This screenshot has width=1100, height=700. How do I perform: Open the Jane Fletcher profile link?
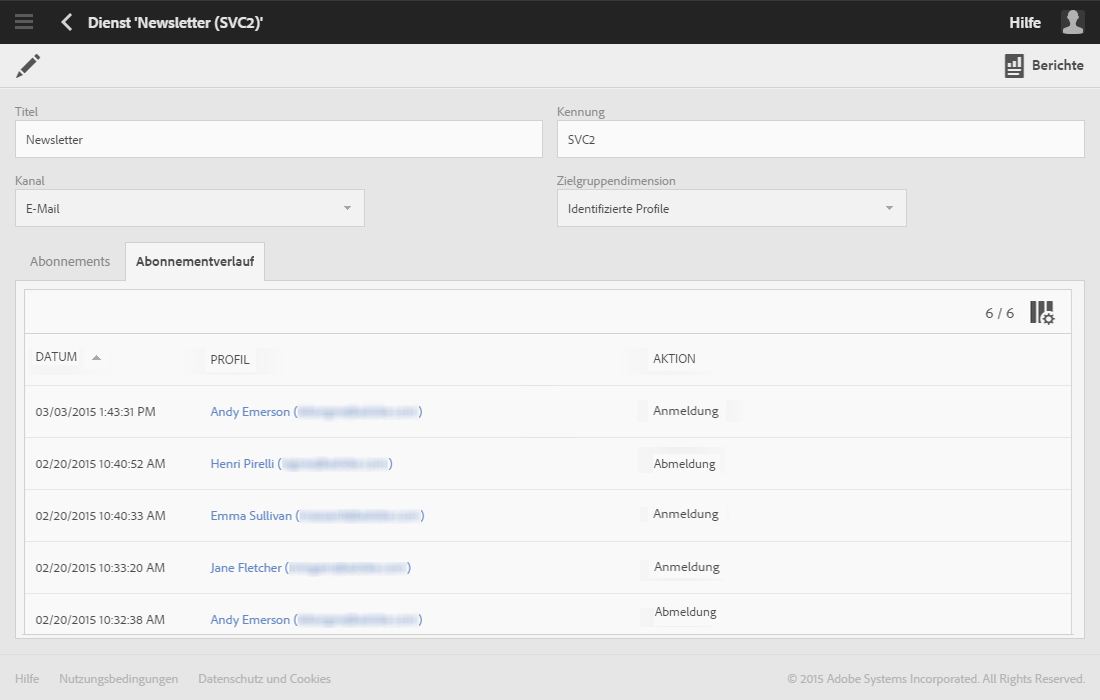click(x=246, y=568)
